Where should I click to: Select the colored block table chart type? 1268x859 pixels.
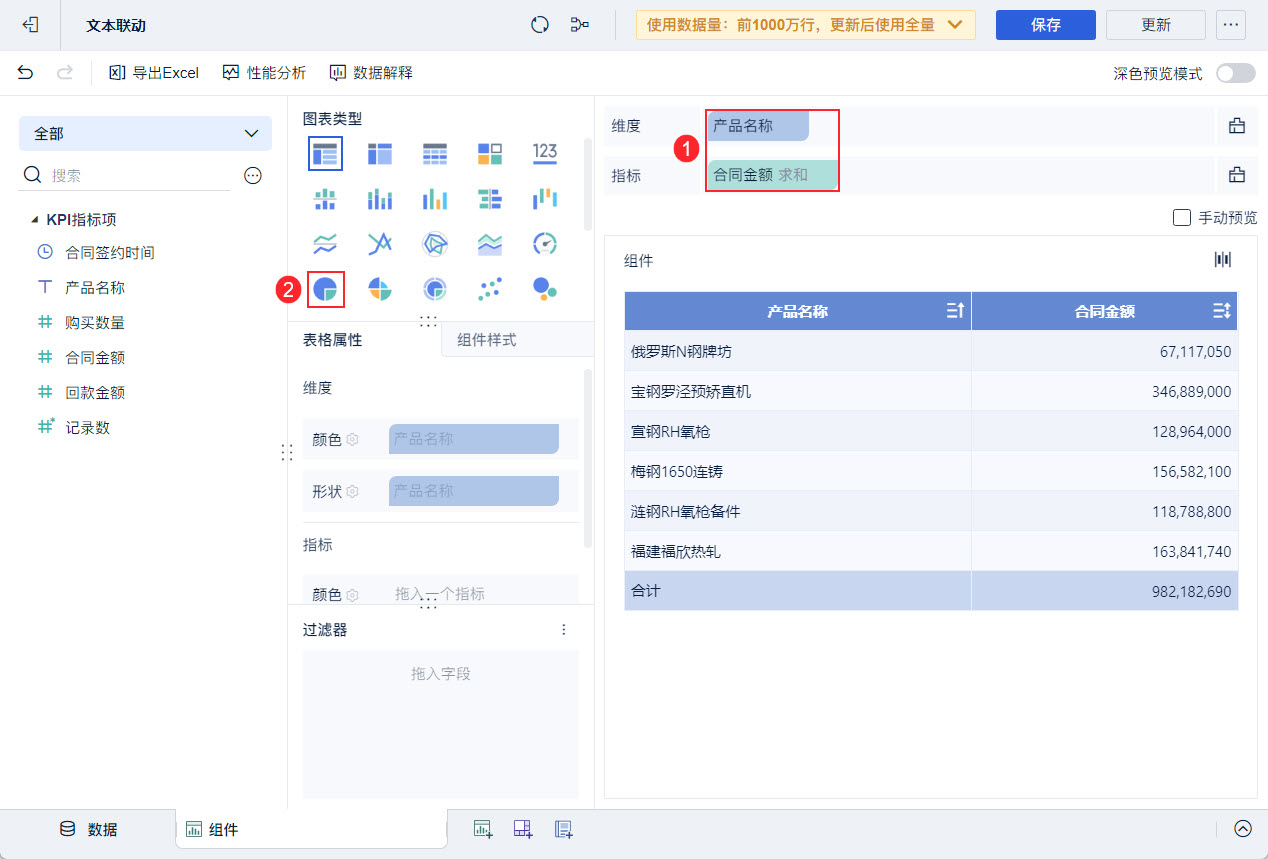click(x=490, y=153)
